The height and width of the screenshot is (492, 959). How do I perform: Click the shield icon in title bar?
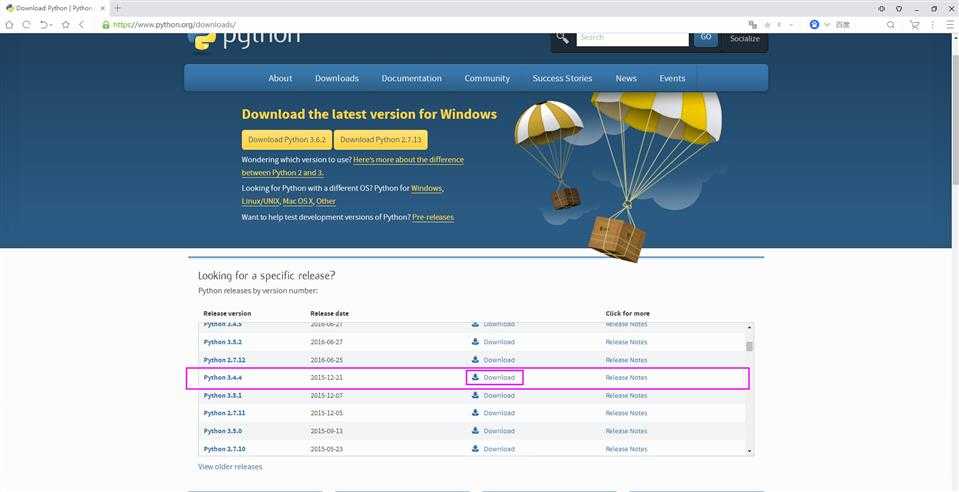tap(898, 9)
